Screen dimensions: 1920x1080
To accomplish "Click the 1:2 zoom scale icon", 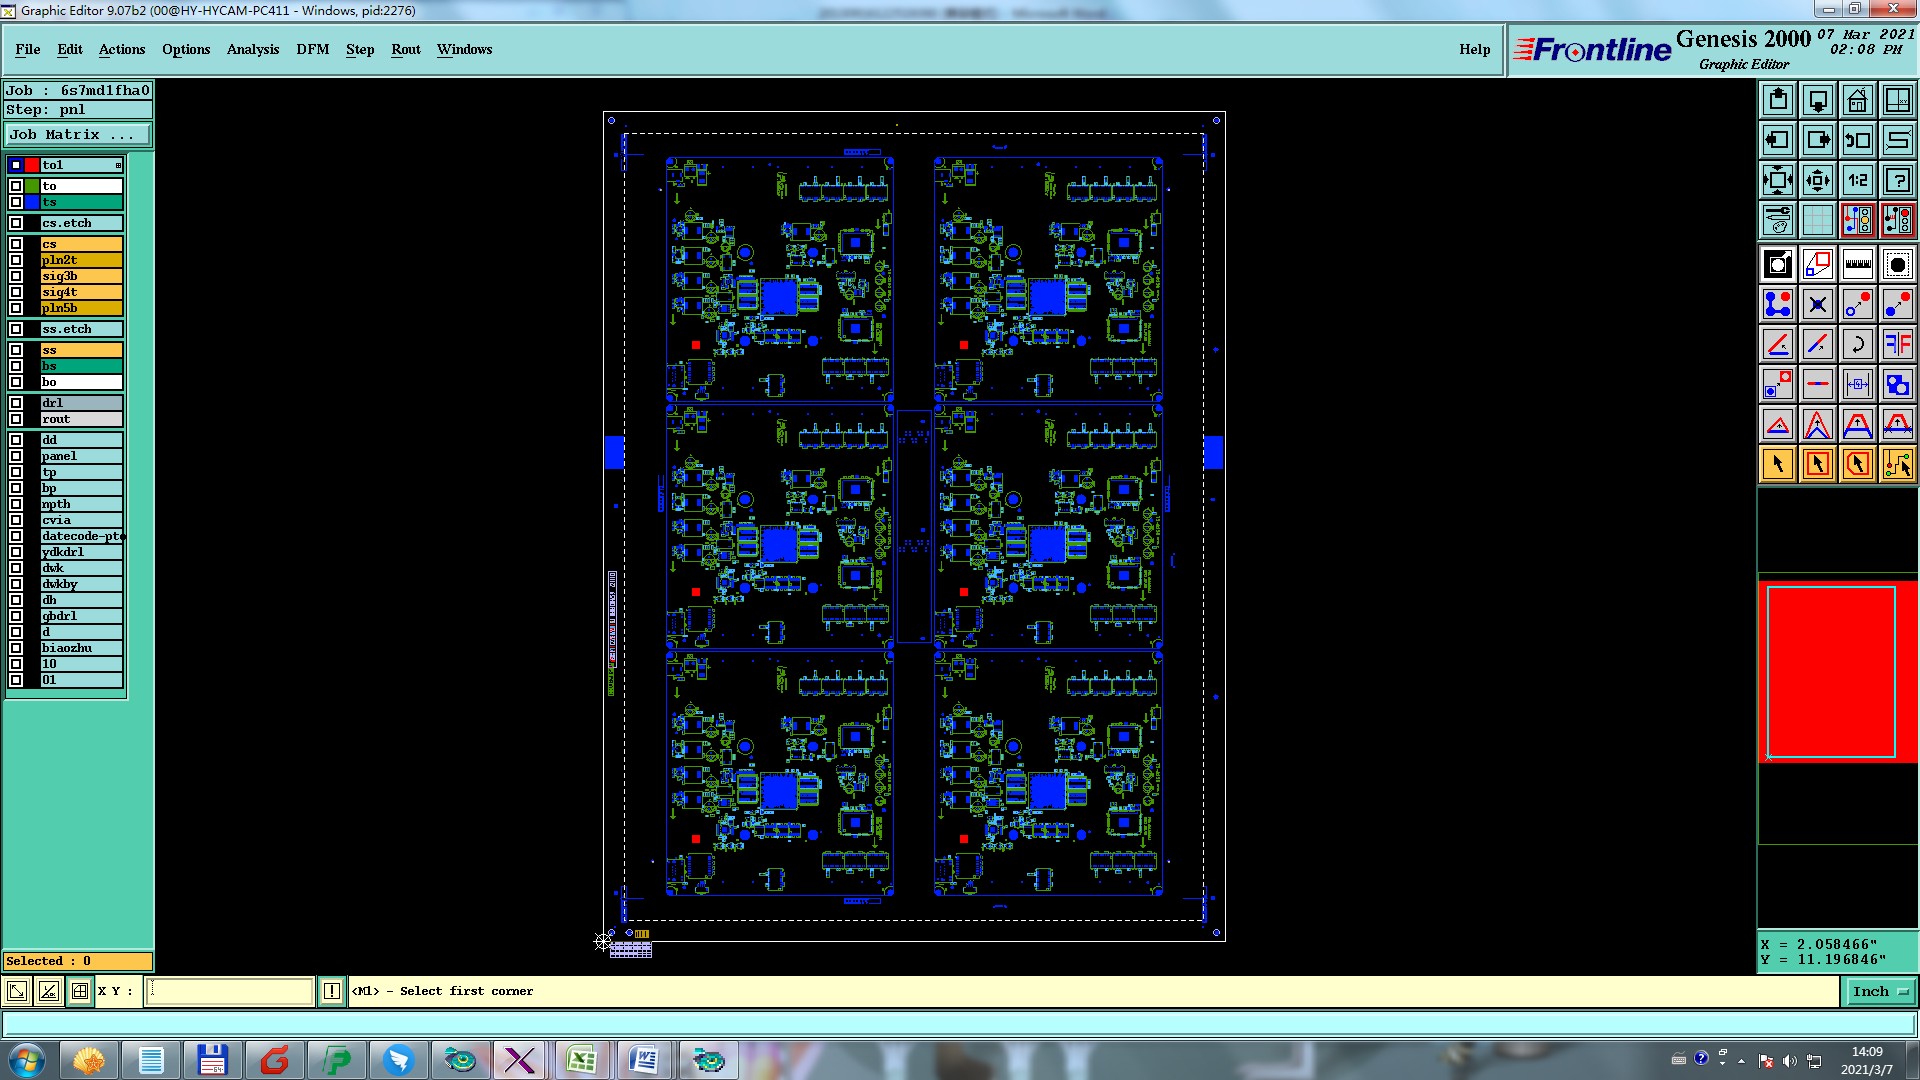I will 1857,180.
